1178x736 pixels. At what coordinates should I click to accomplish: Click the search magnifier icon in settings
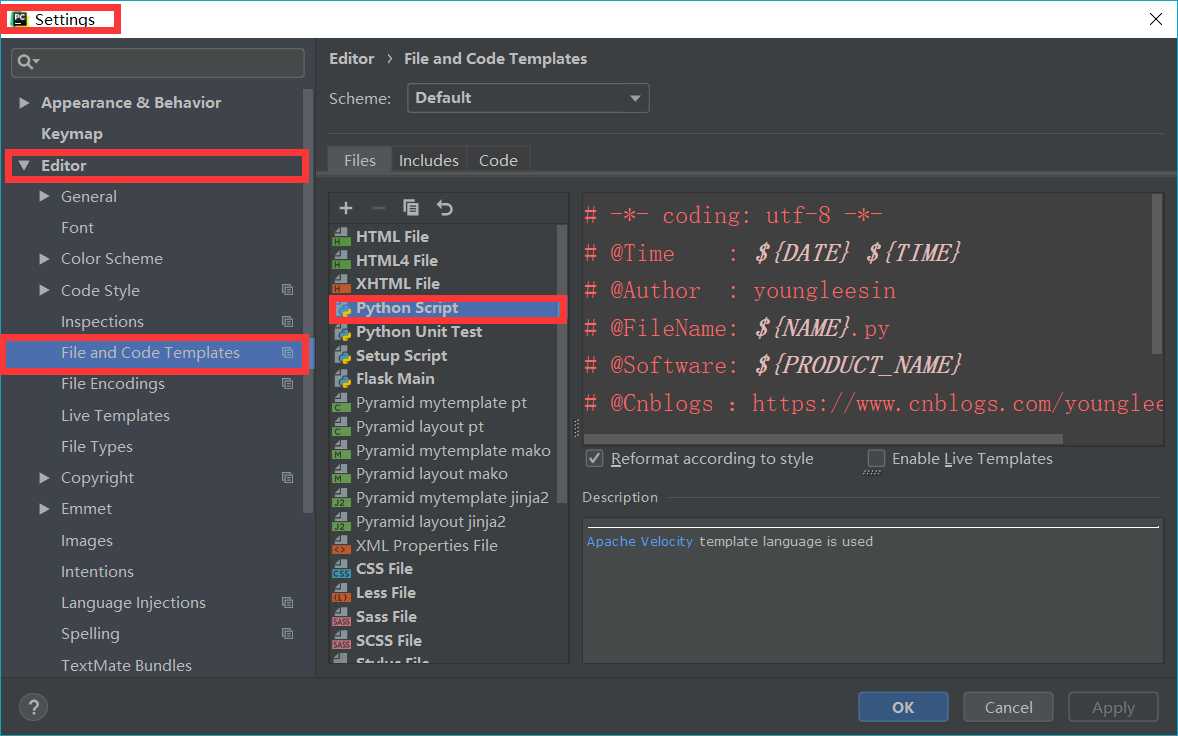[x=26, y=62]
